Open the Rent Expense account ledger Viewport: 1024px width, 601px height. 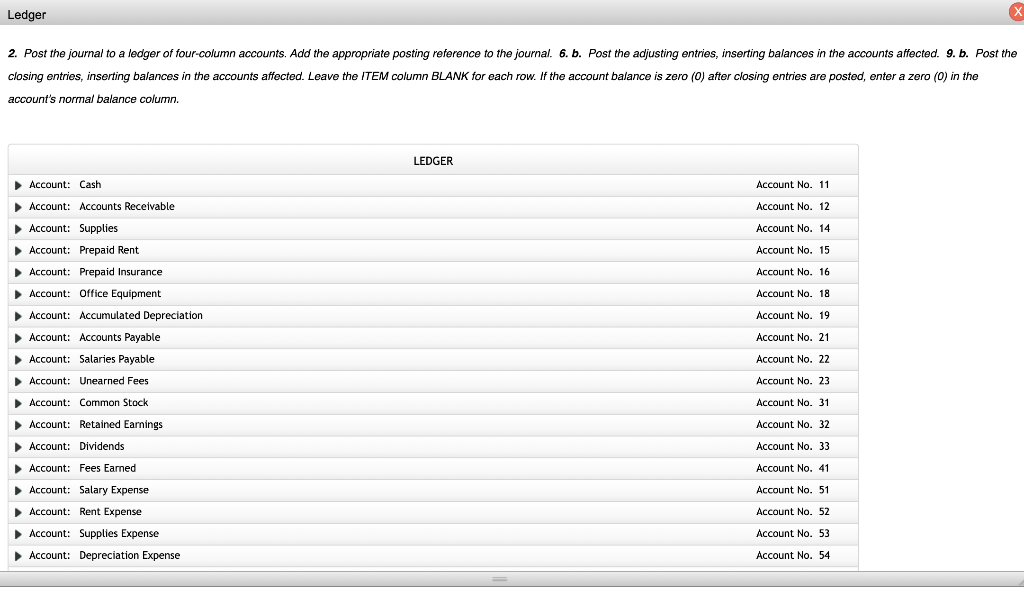[x=18, y=511]
